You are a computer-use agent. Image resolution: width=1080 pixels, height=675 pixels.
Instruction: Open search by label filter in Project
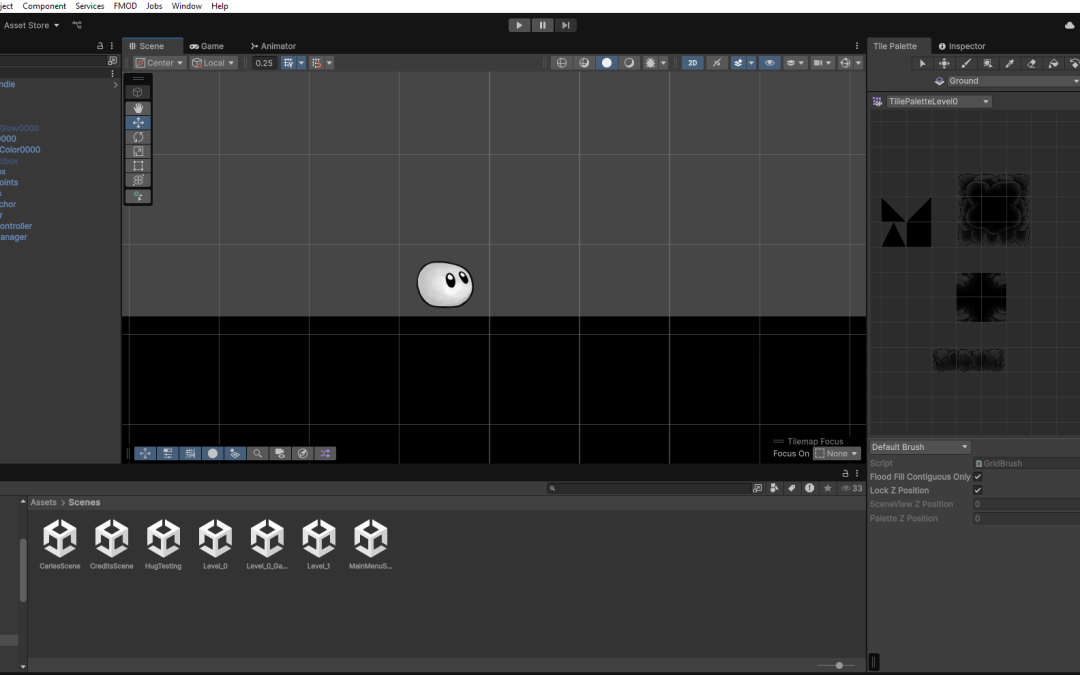tap(791, 488)
